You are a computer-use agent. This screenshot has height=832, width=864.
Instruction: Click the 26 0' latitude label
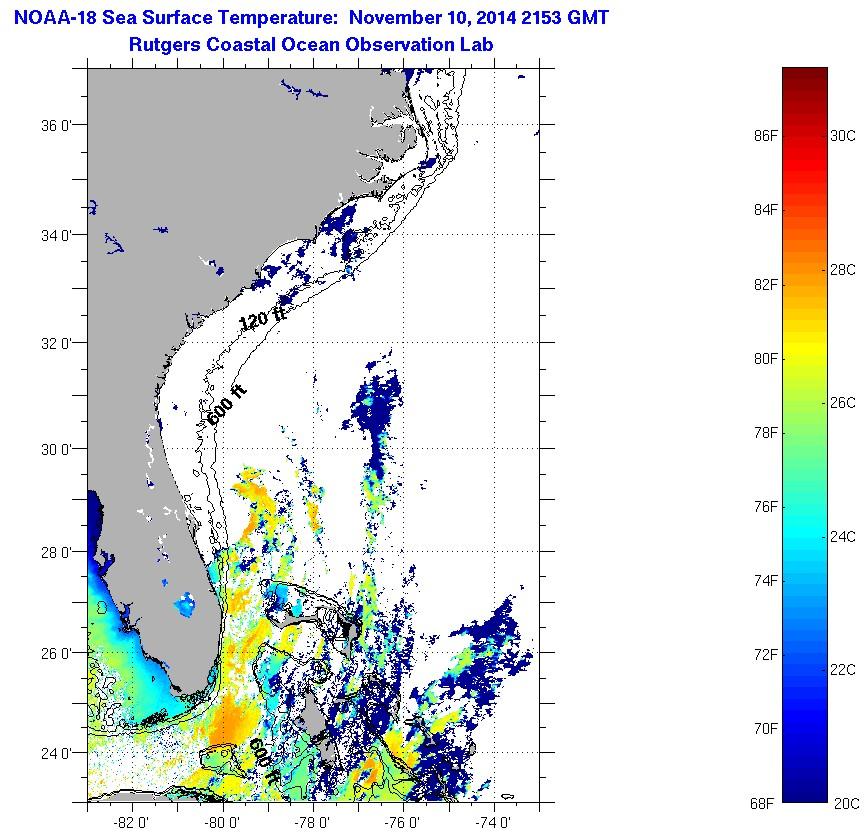click(x=57, y=654)
